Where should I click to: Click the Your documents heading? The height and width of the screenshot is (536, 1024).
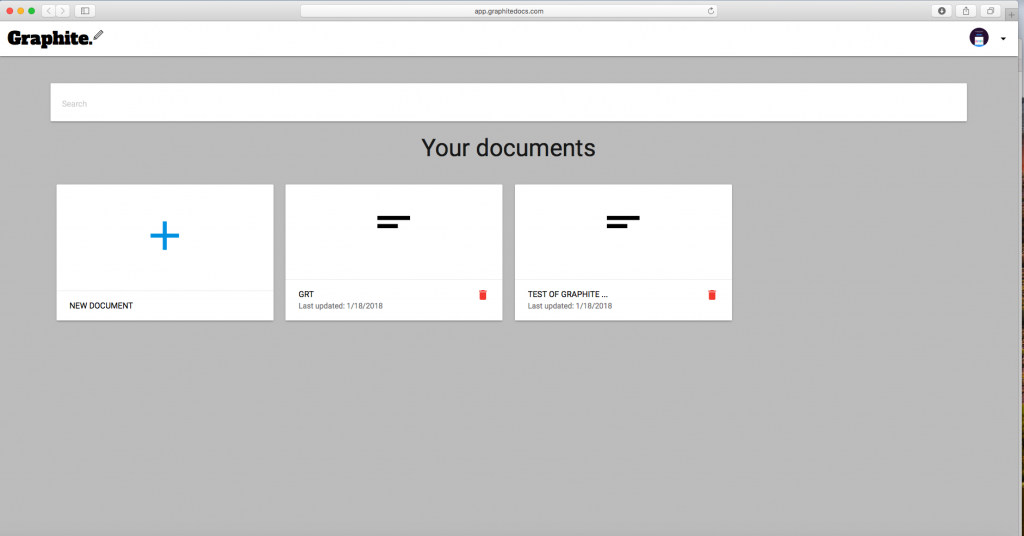(x=508, y=148)
